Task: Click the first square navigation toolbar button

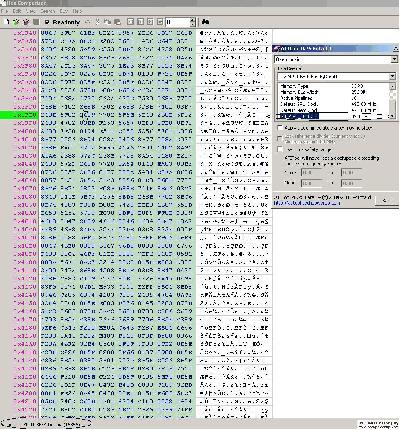Action: [x=131, y=22]
